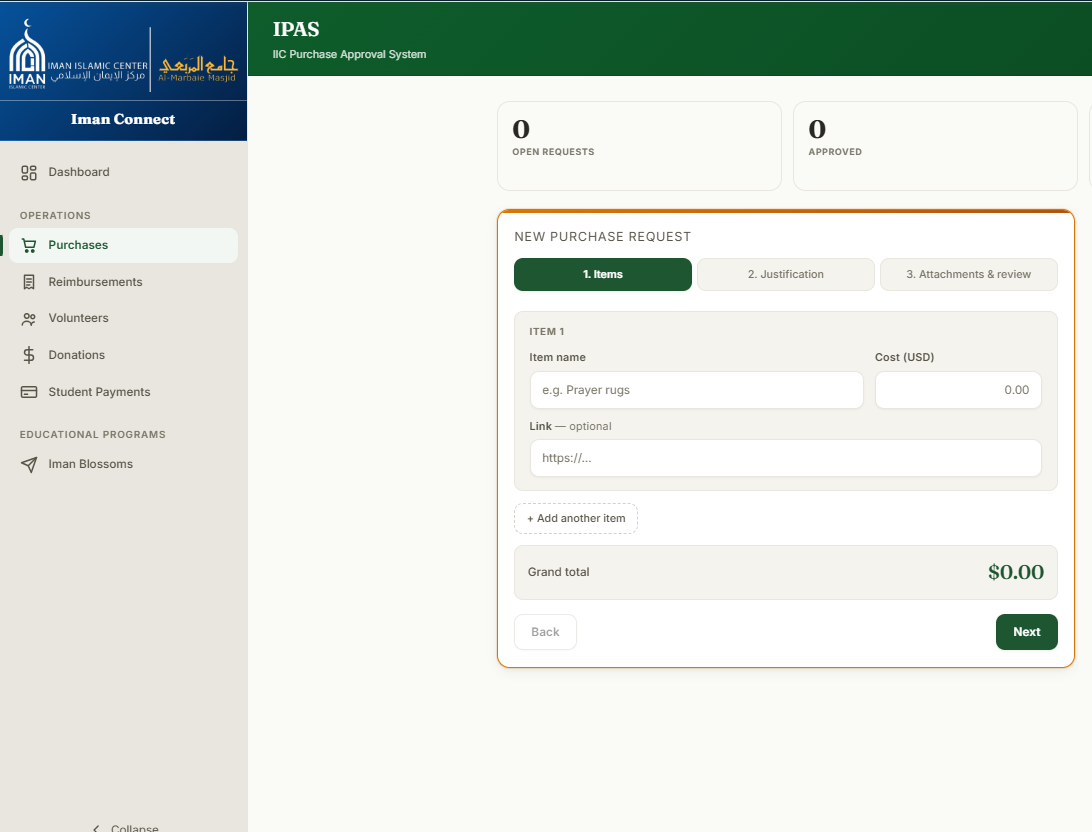Click the IPAS header title

[x=296, y=29]
